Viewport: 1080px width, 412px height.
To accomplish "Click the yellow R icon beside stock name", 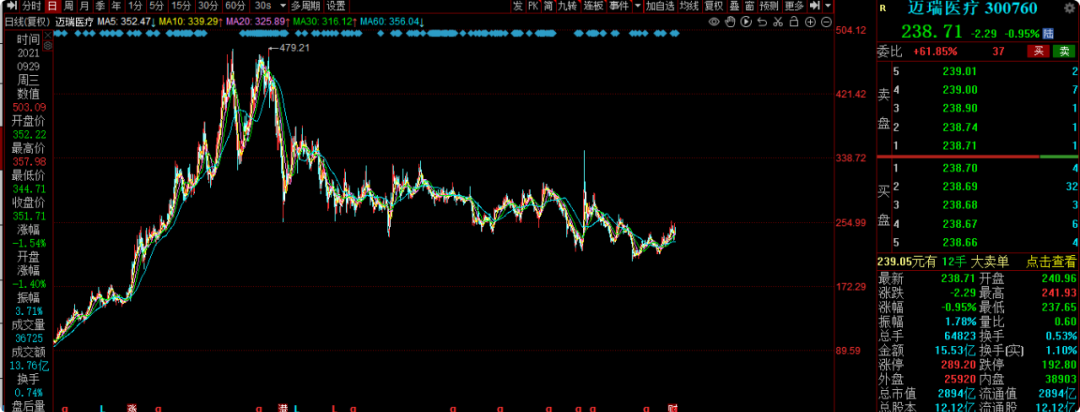I will [x=883, y=8].
